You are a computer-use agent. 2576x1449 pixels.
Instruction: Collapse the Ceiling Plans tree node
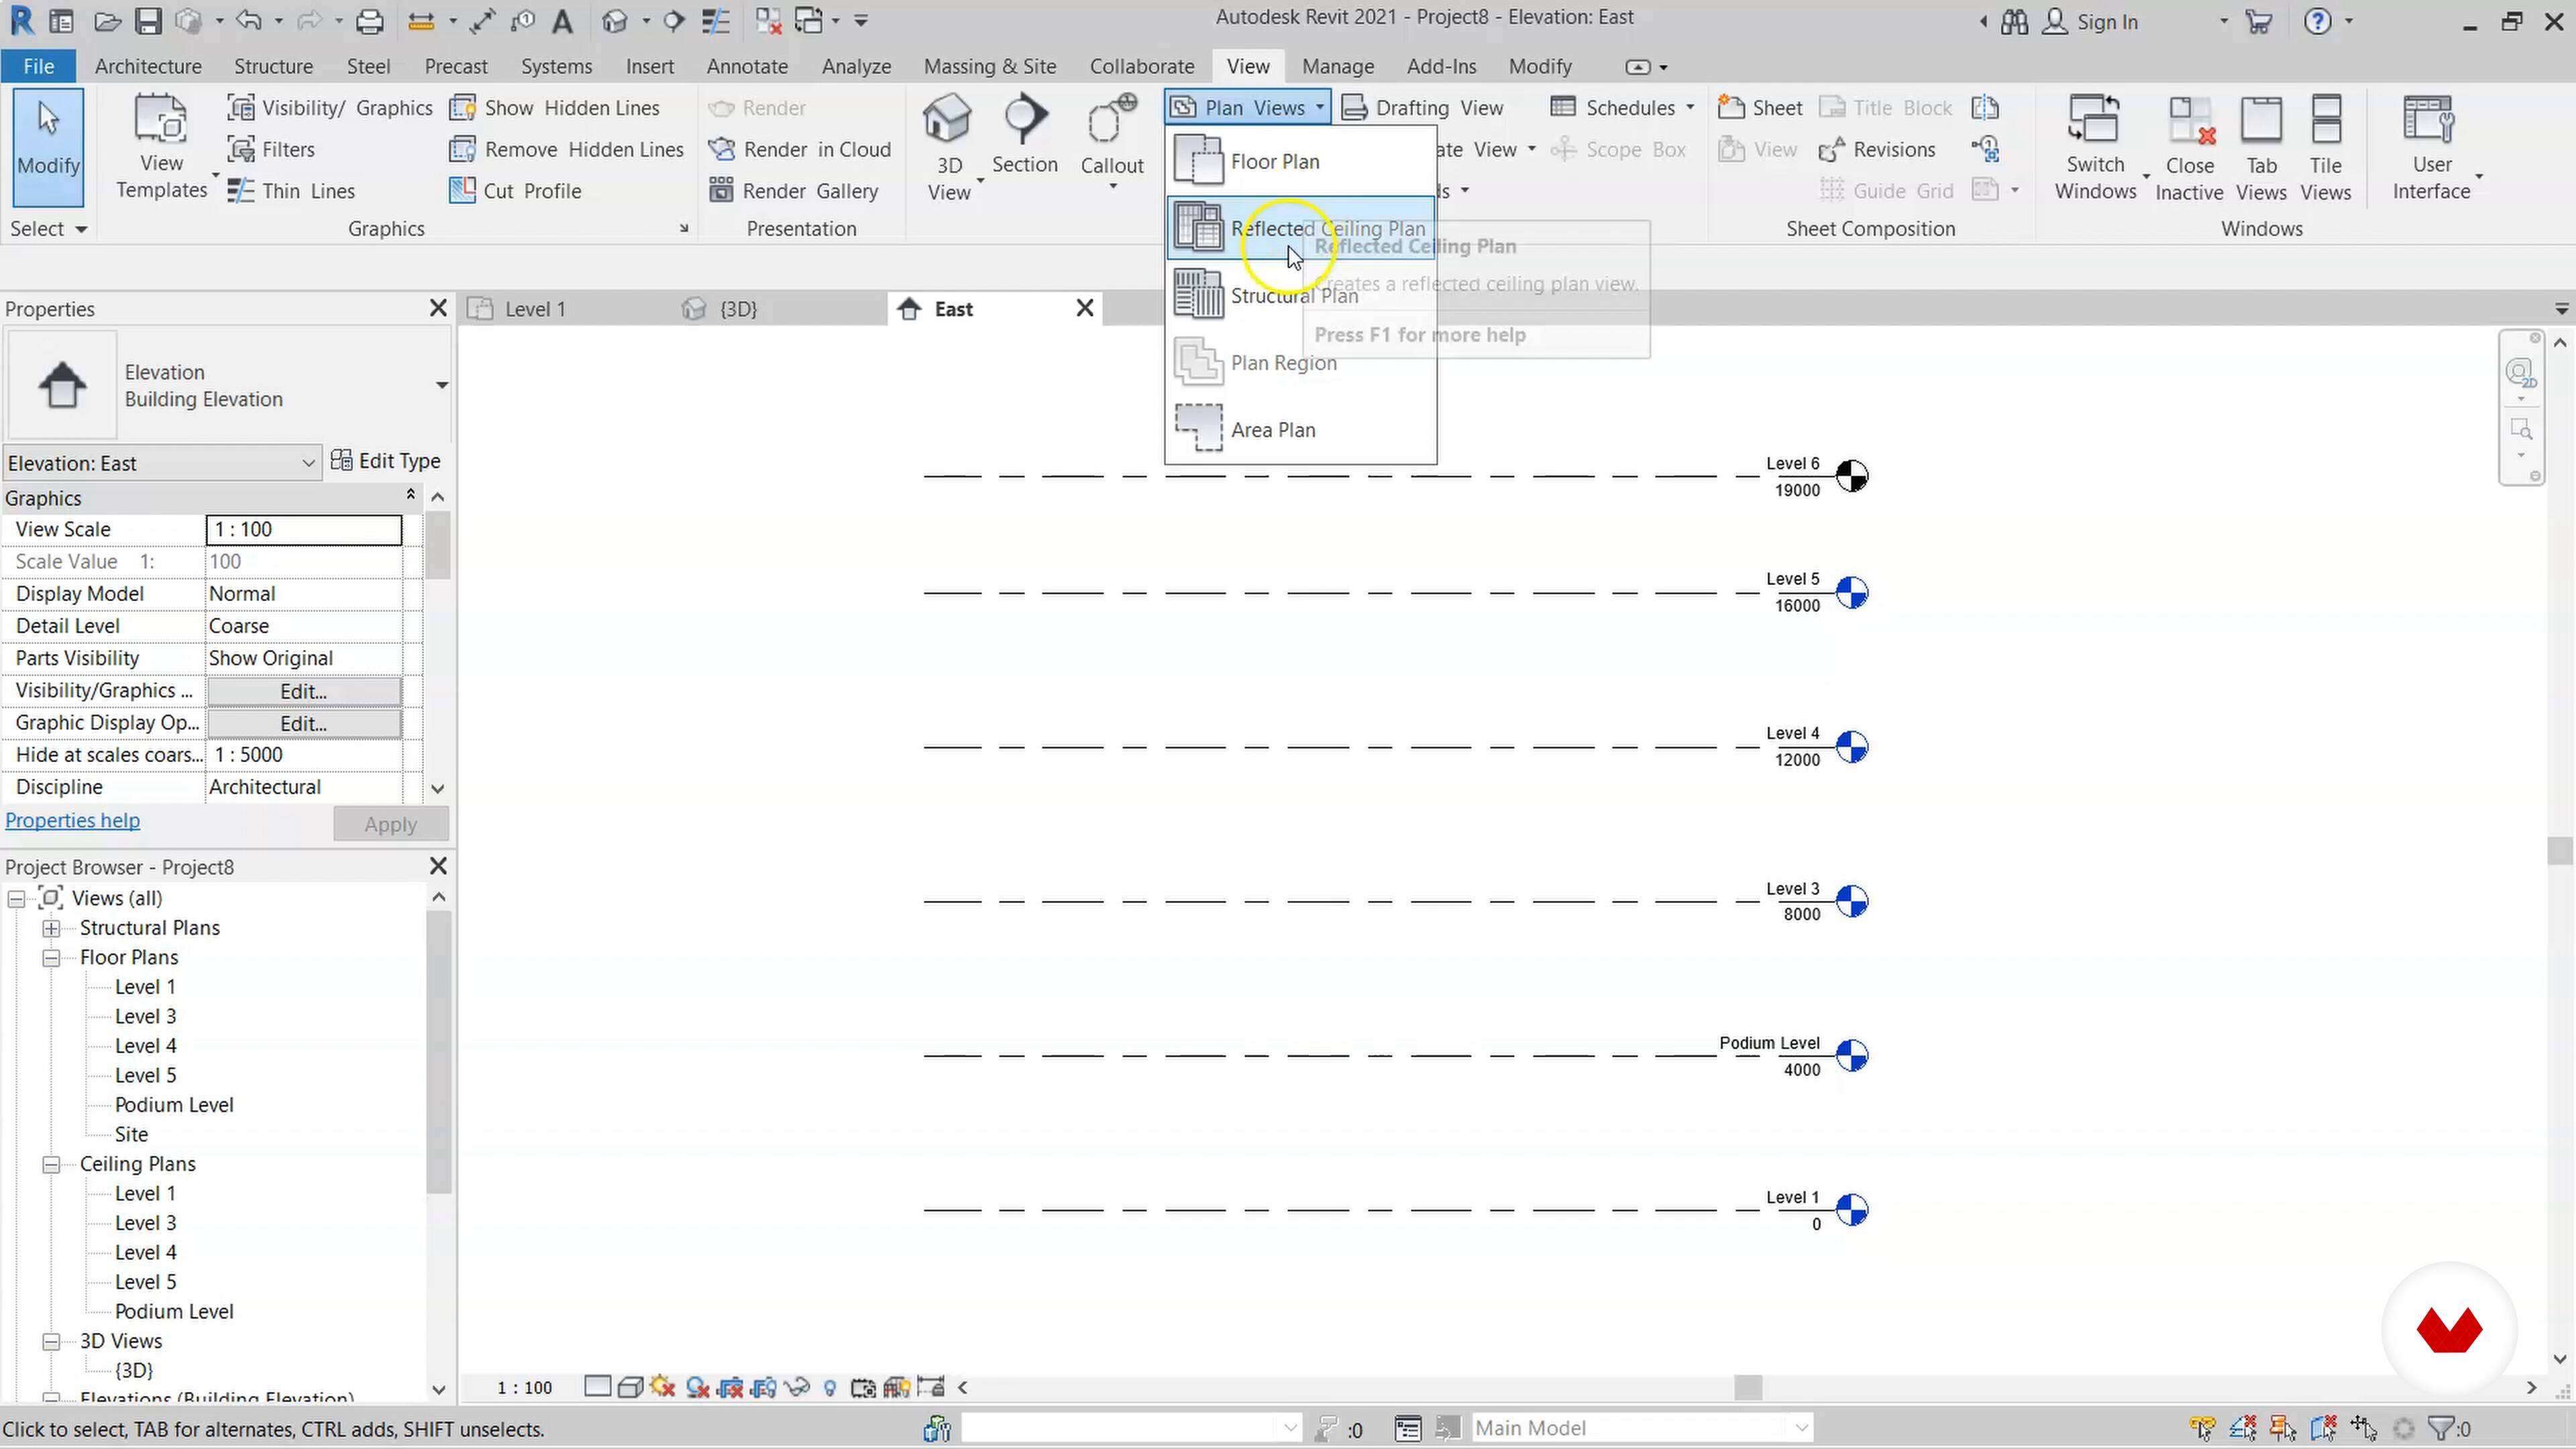(51, 1165)
